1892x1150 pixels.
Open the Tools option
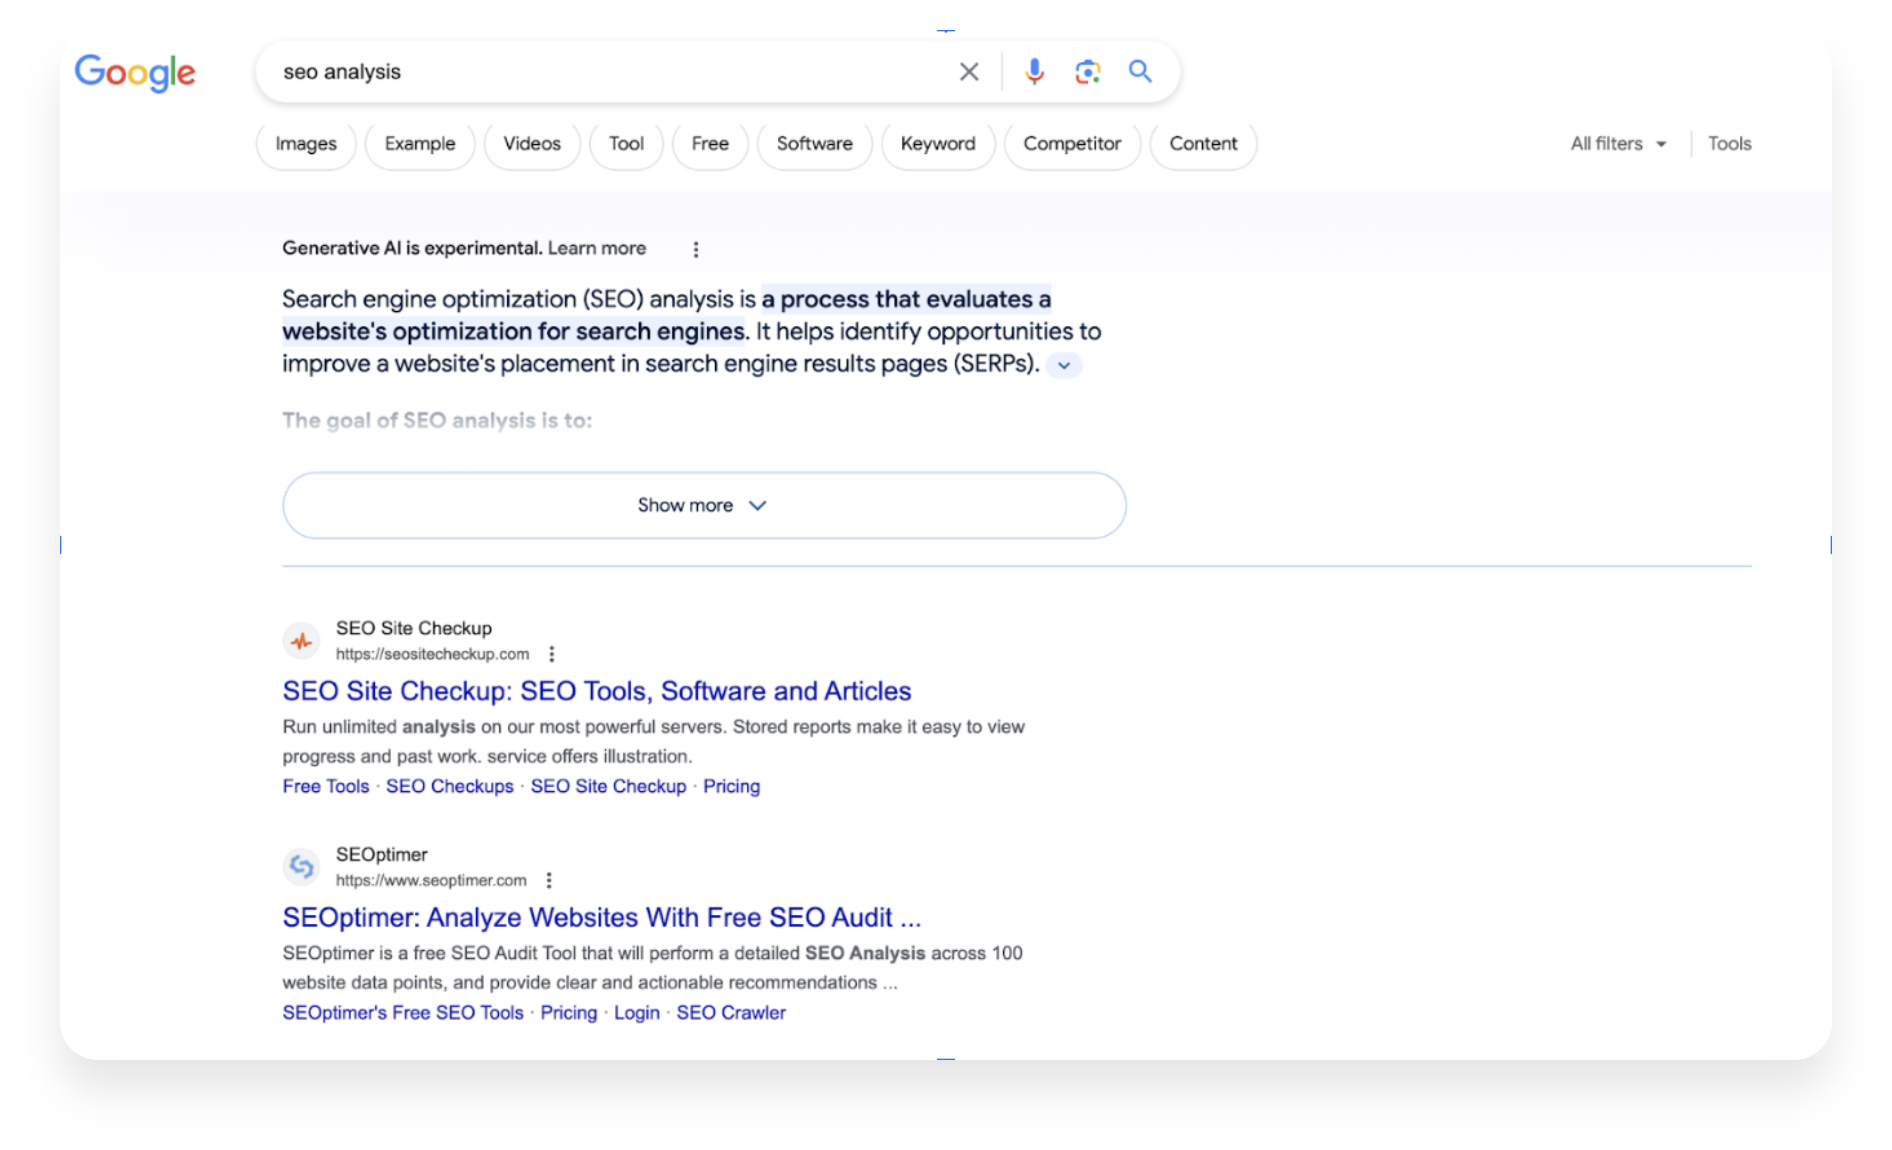coord(1729,144)
